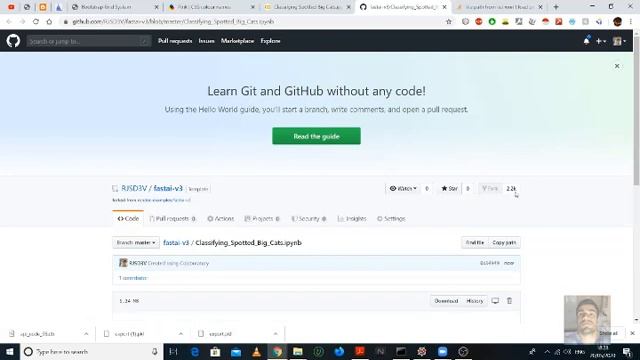The height and width of the screenshot is (360, 640).
Task: Click the Type here to search box
Action: click(x=91, y=351)
